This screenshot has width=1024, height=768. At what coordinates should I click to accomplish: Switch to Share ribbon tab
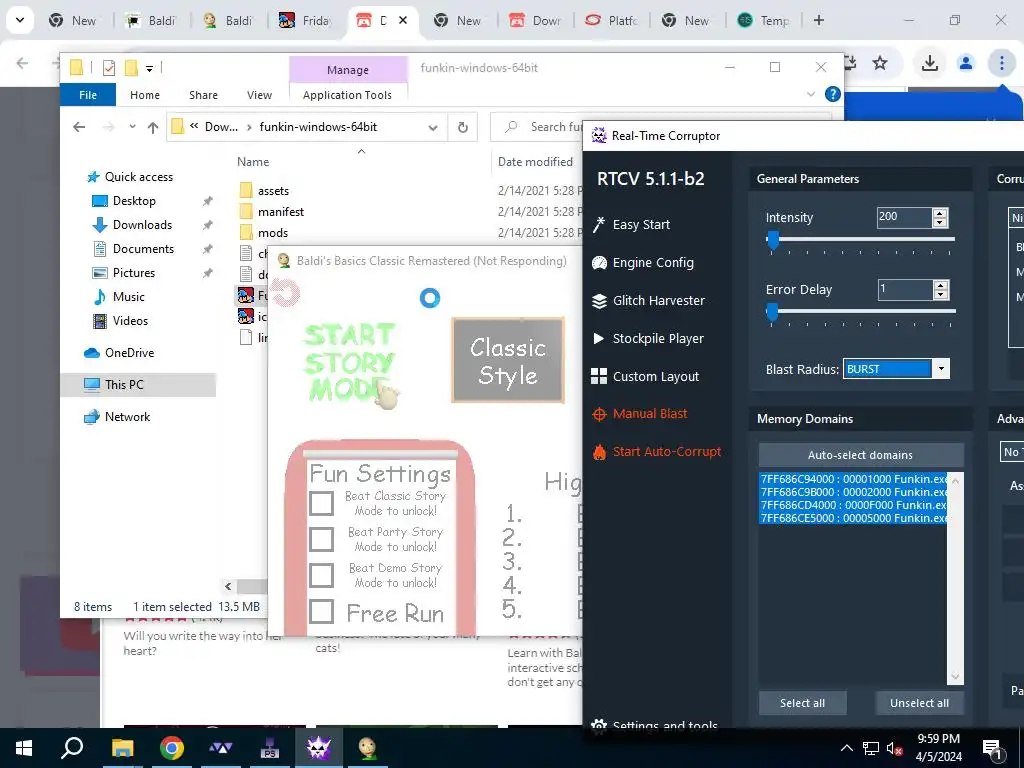tap(203, 95)
